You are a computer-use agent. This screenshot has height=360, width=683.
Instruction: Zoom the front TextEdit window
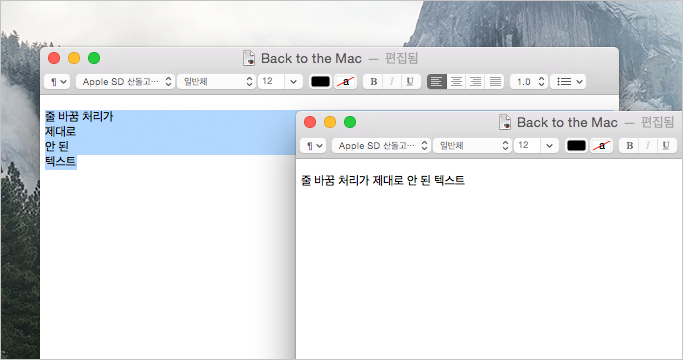tap(350, 122)
